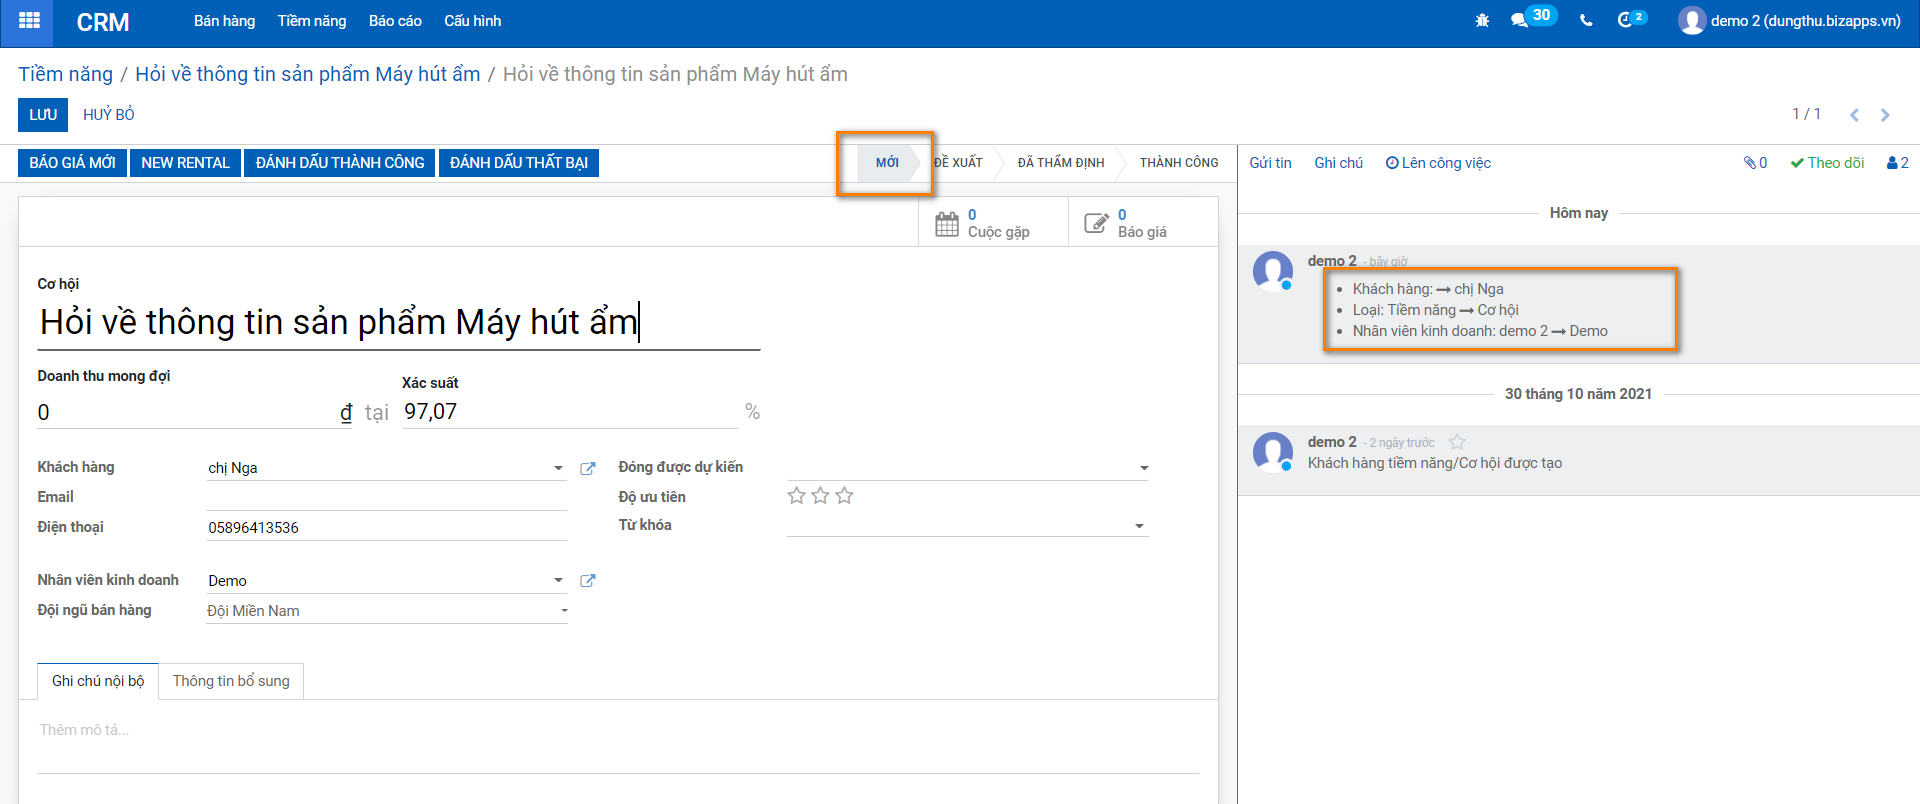Click Ghi chú in chatter
Image resolution: width=1920 pixels, height=804 pixels.
point(1338,163)
